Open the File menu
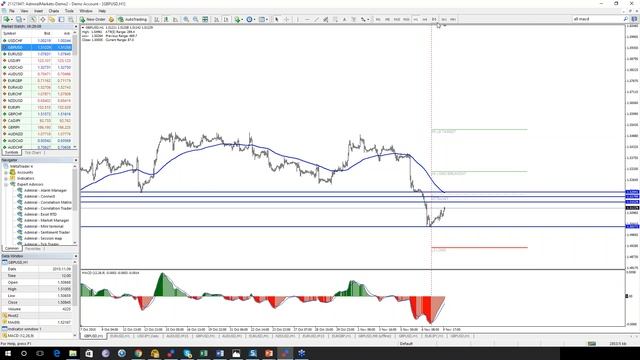Screen dimensions: 640x360 (12, 11)
